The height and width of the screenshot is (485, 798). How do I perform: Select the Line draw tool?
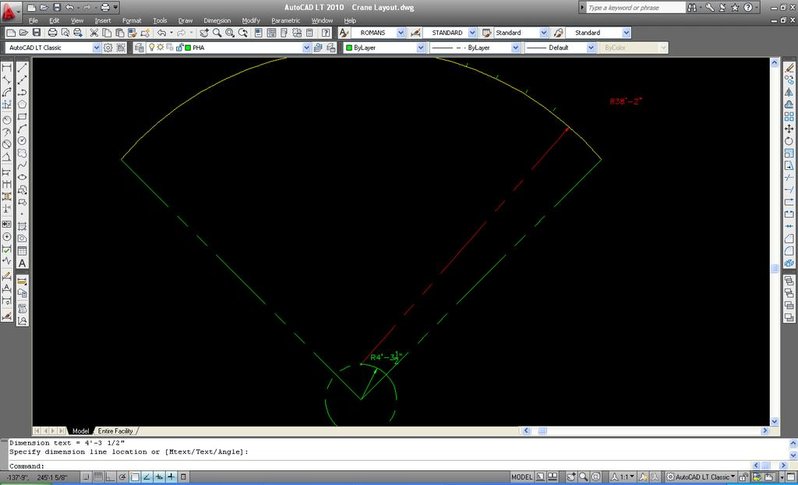(x=22, y=68)
